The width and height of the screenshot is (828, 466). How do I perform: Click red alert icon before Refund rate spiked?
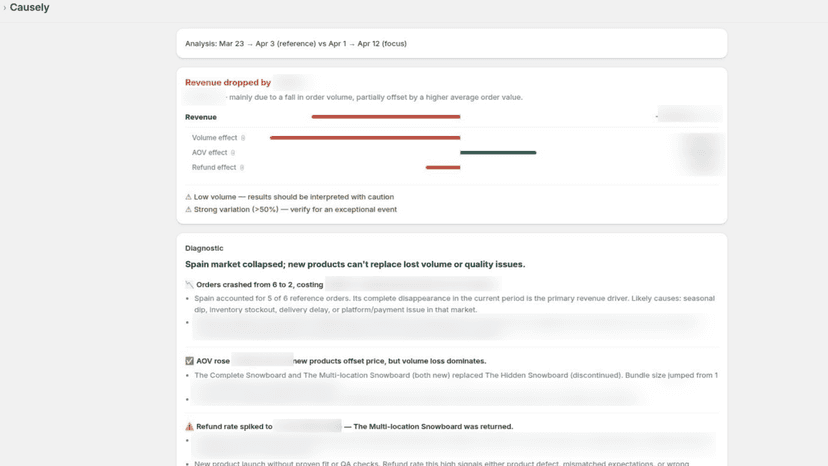tap(189, 426)
